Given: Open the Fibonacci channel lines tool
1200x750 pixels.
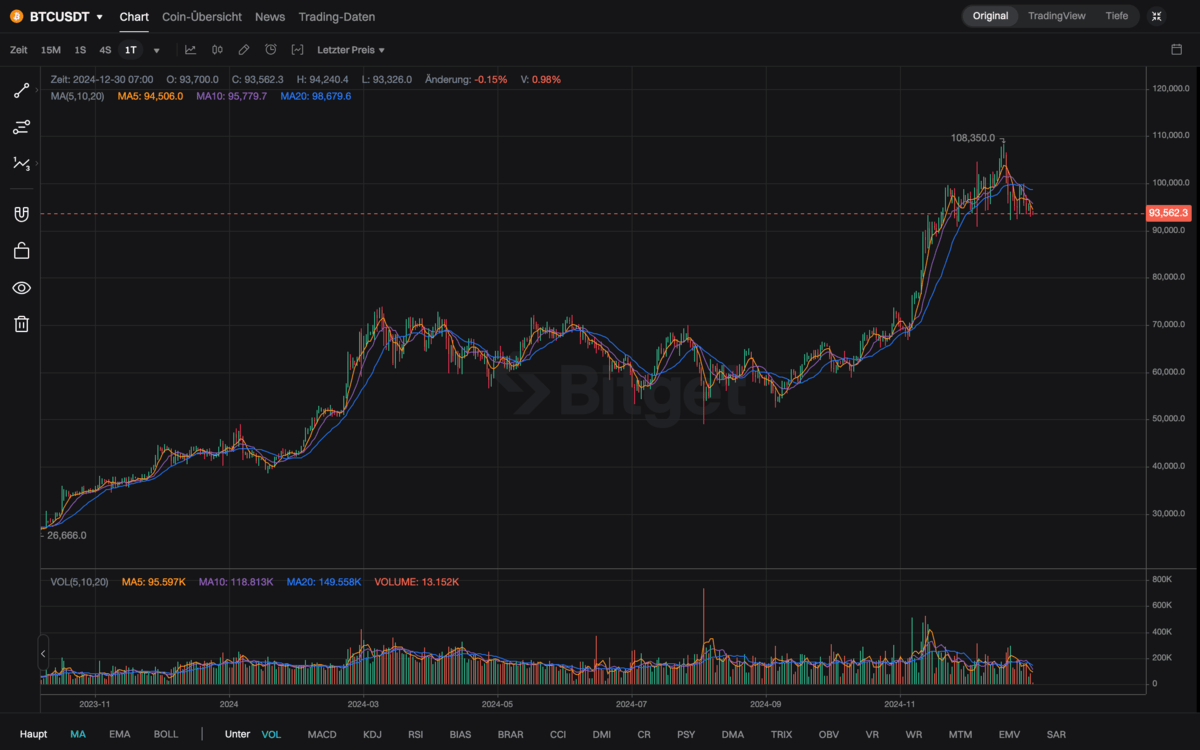Looking at the screenshot, I should pyautogui.click(x=21, y=127).
